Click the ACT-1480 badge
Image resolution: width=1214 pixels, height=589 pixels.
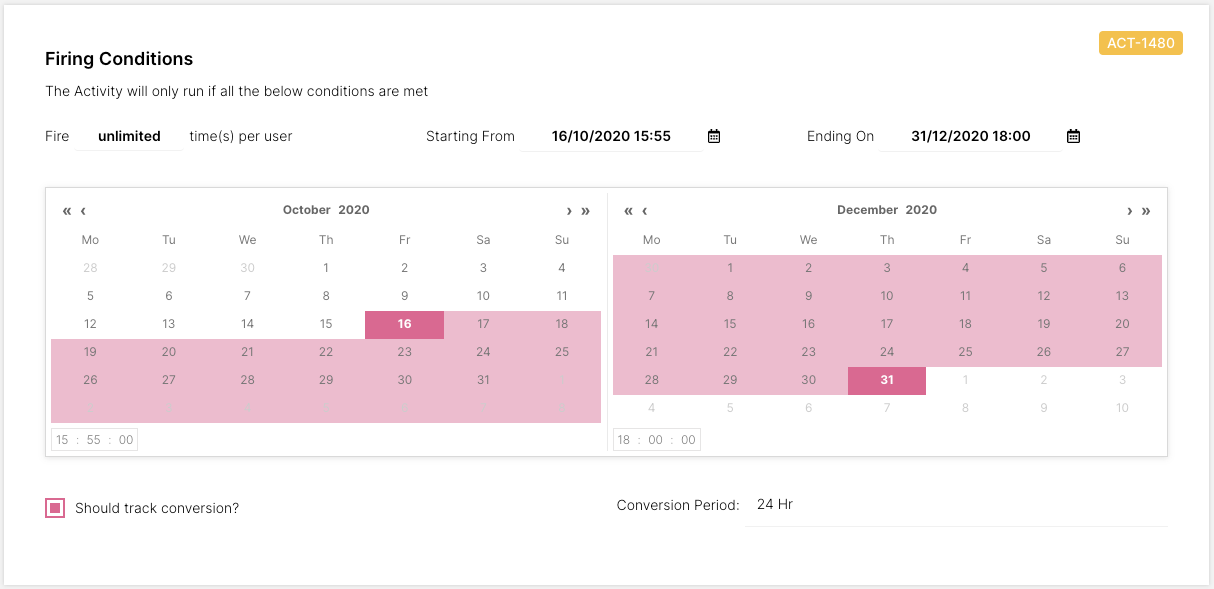1140,43
